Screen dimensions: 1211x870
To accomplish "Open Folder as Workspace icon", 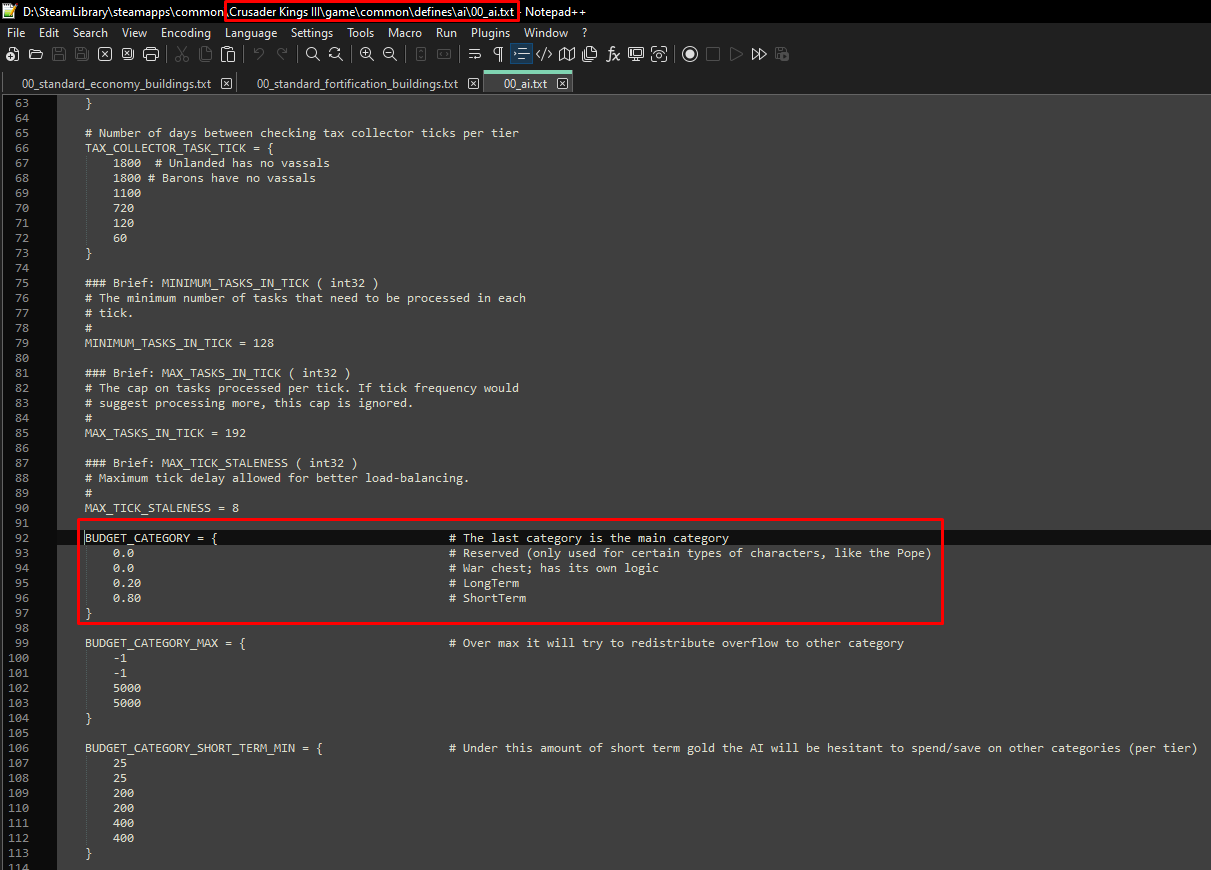I will pyautogui.click(x=636, y=54).
